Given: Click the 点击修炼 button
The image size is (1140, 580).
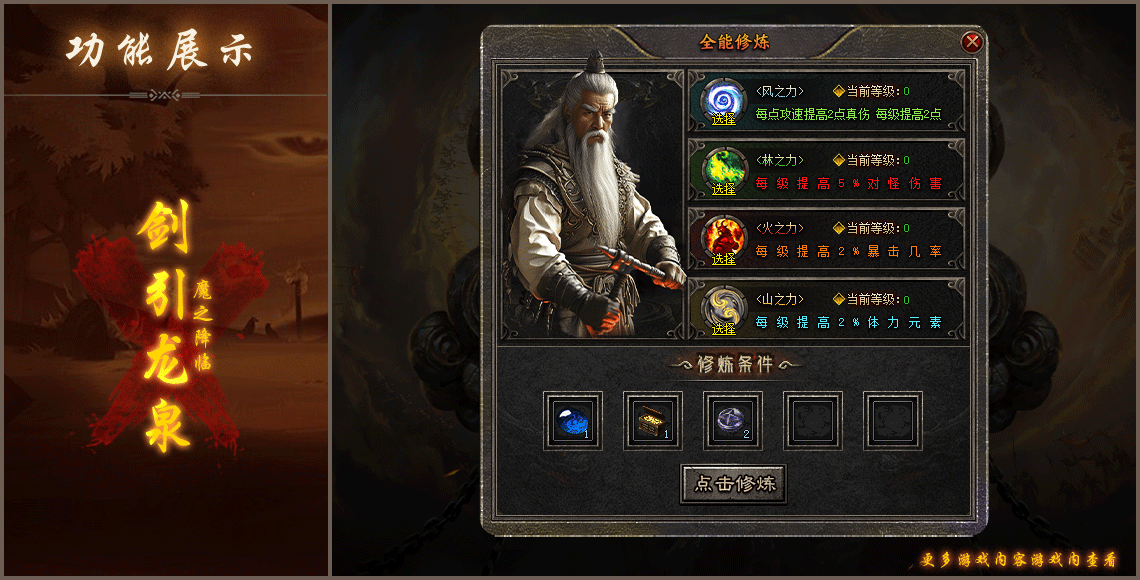Looking at the screenshot, I should point(734,484).
